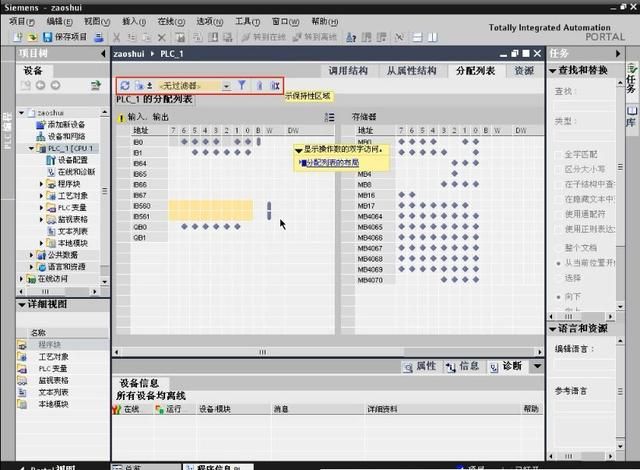
Task: Switch to the 从属性结构 tab
Action: pos(411,71)
